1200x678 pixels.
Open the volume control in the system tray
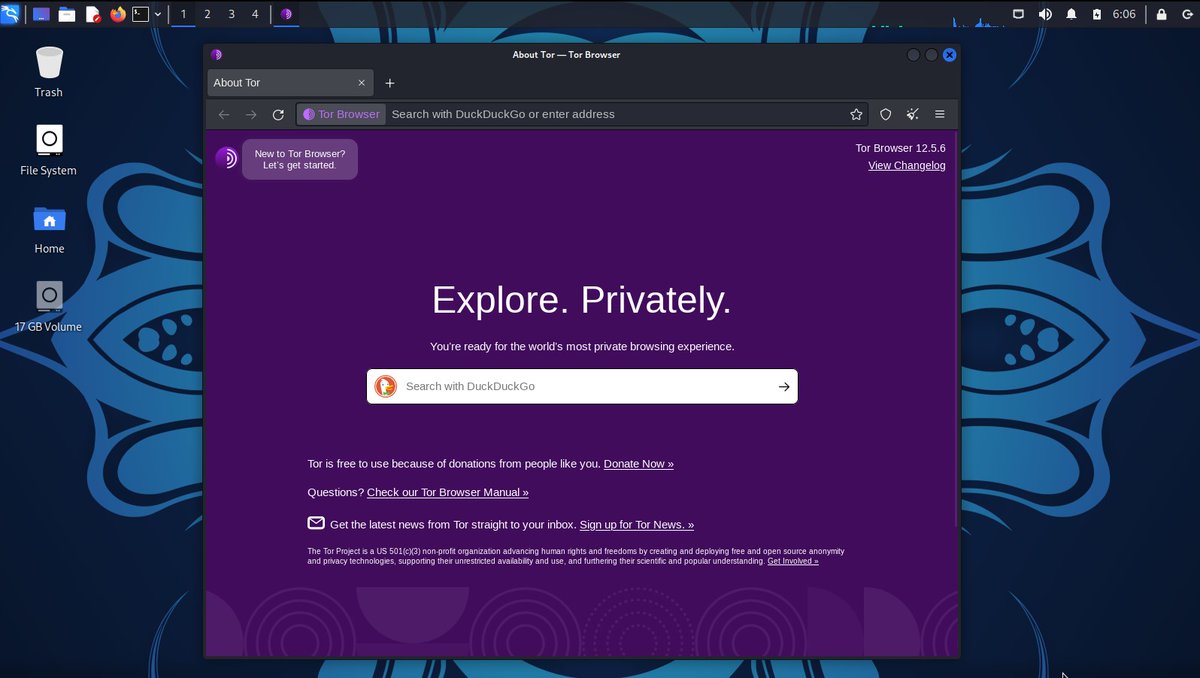(1043, 14)
